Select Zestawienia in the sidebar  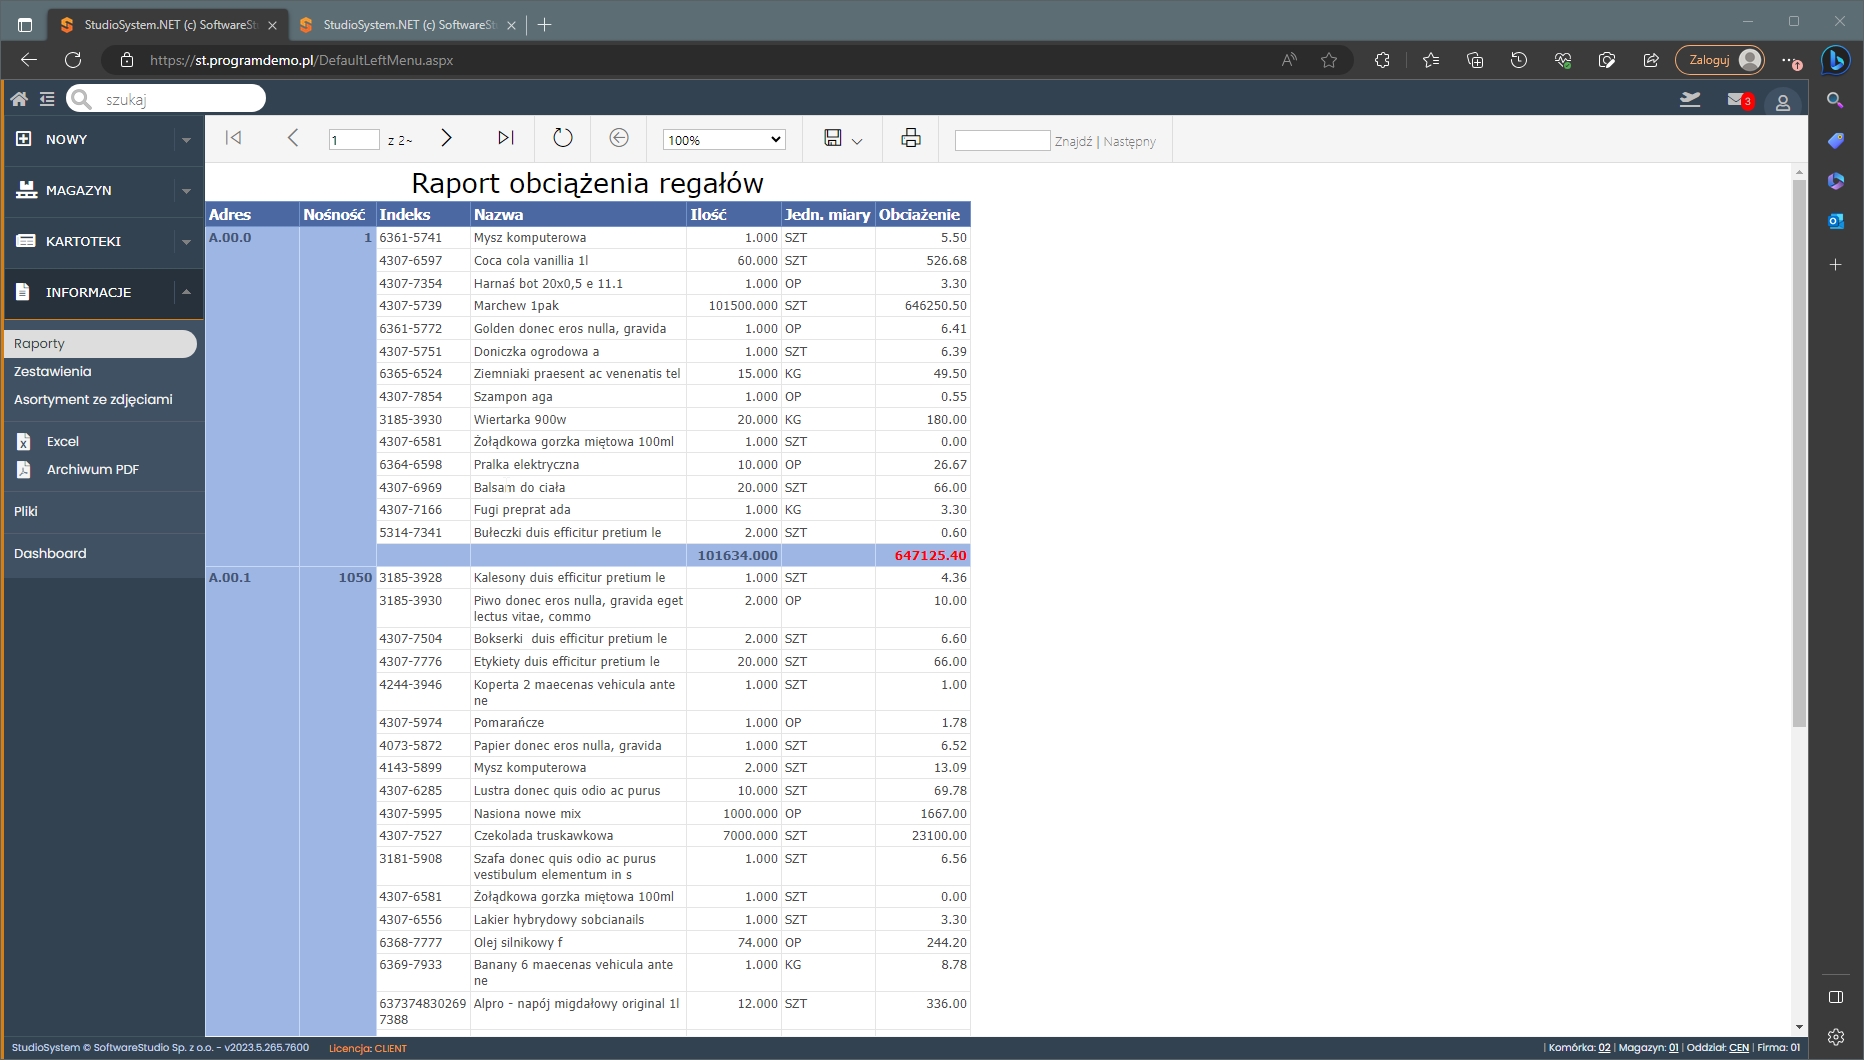coord(53,372)
